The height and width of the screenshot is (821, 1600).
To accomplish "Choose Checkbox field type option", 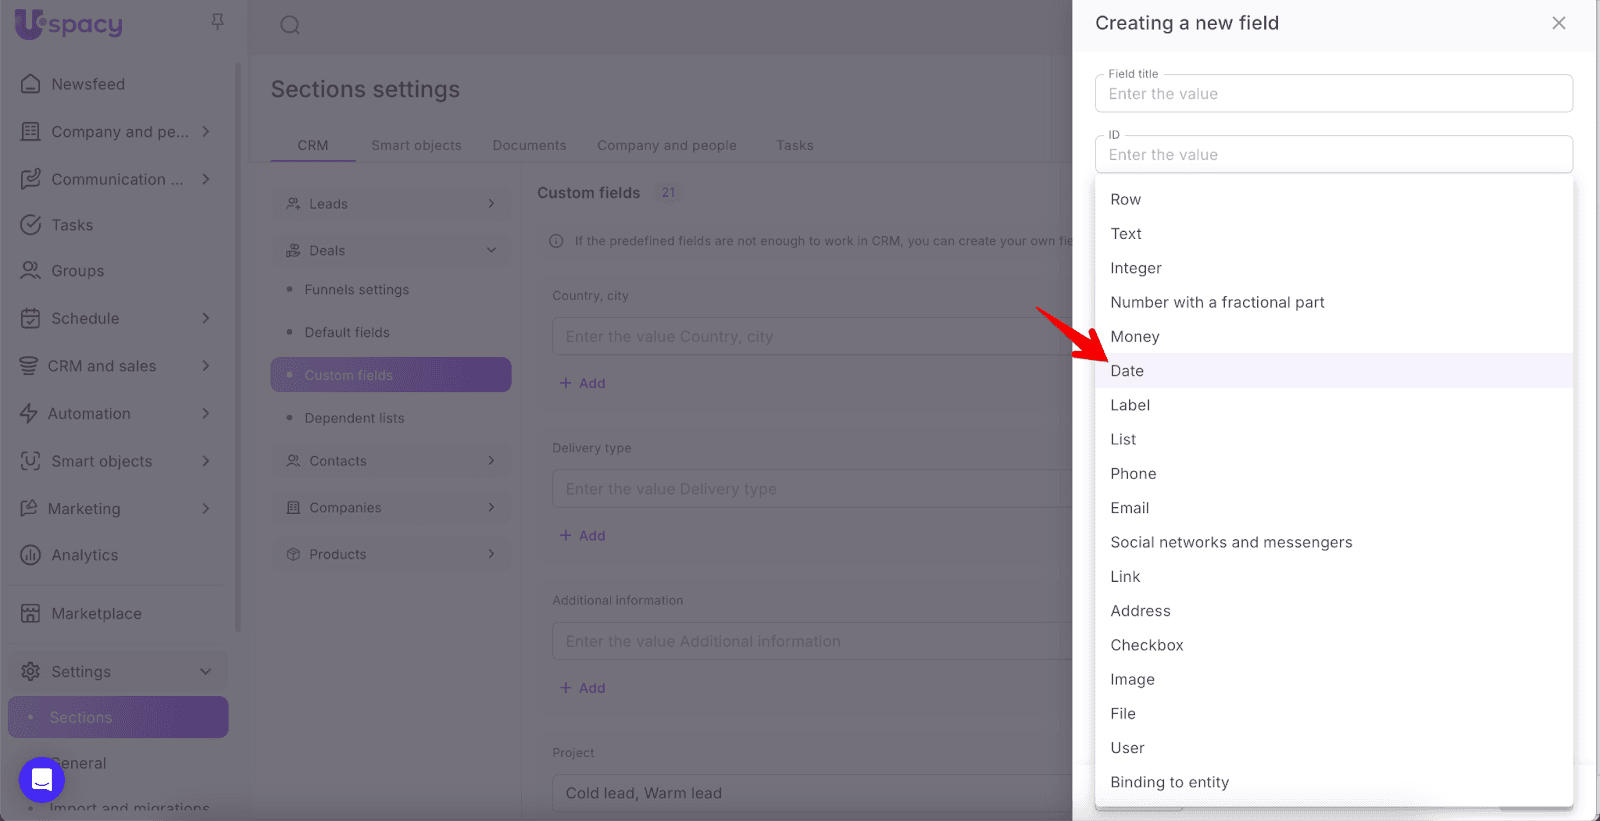I will (x=1146, y=645).
